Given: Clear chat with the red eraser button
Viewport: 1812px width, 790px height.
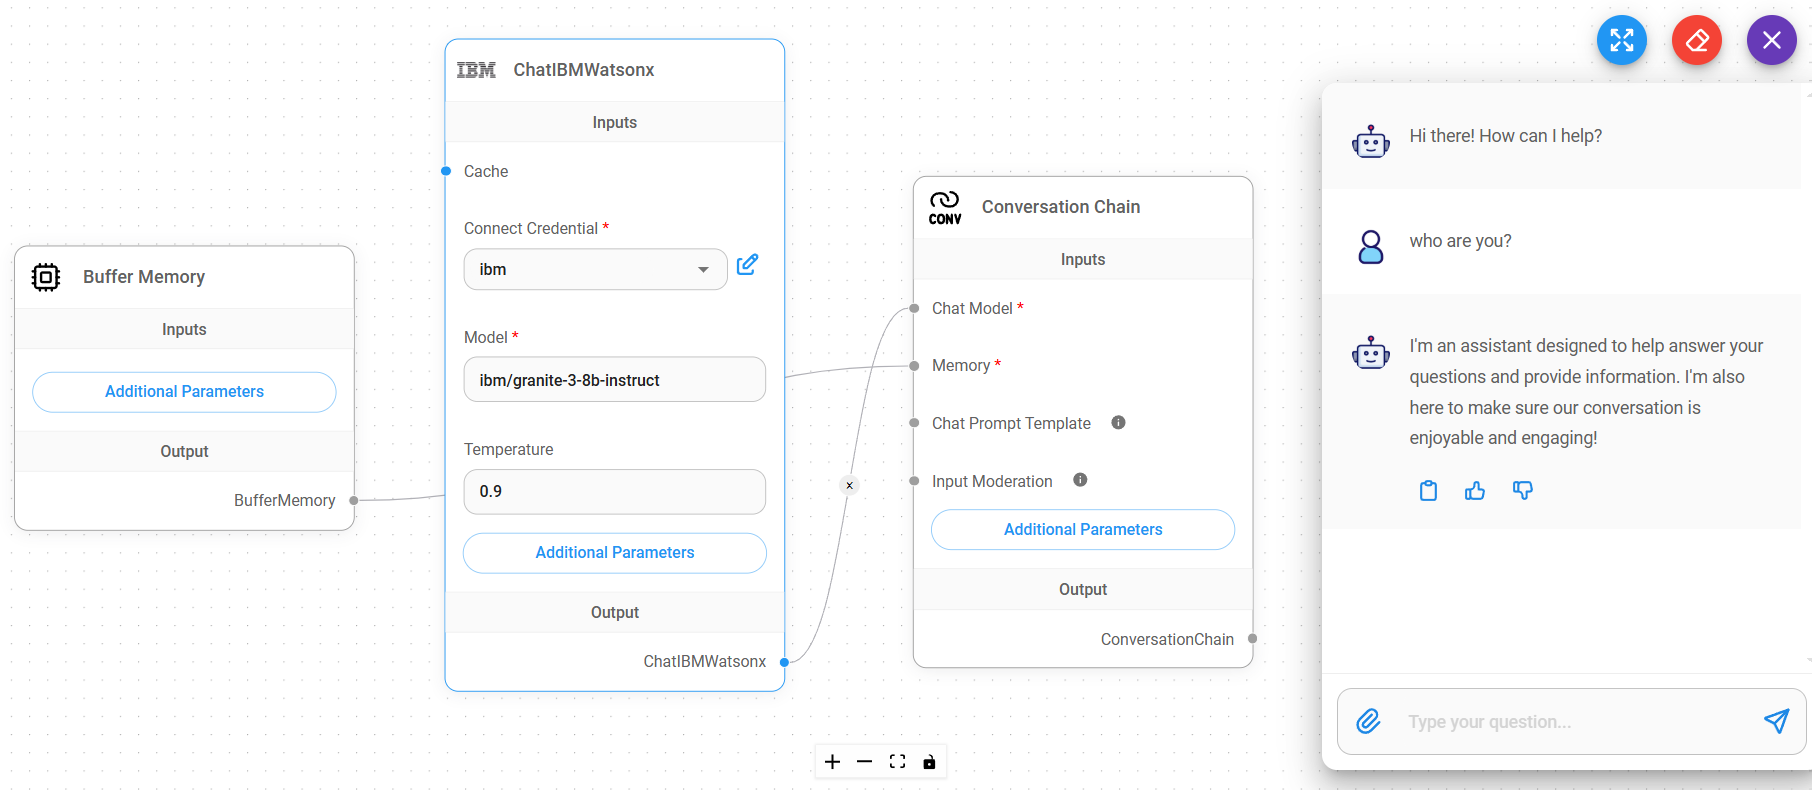Looking at the screenshot, I should [1696, 40].
